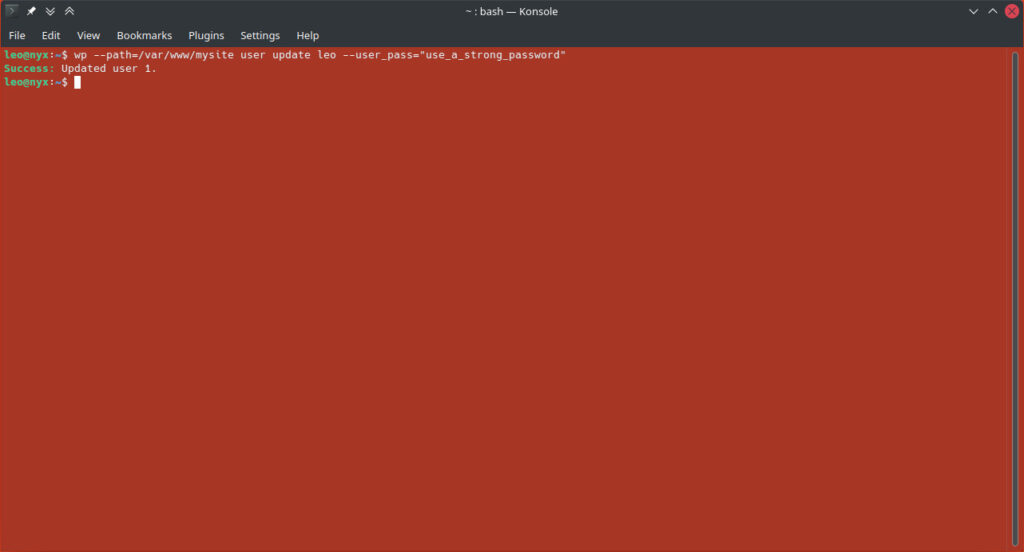Close Konsole with the red X button
The image size is (1024, 552).
[1011, 11]
